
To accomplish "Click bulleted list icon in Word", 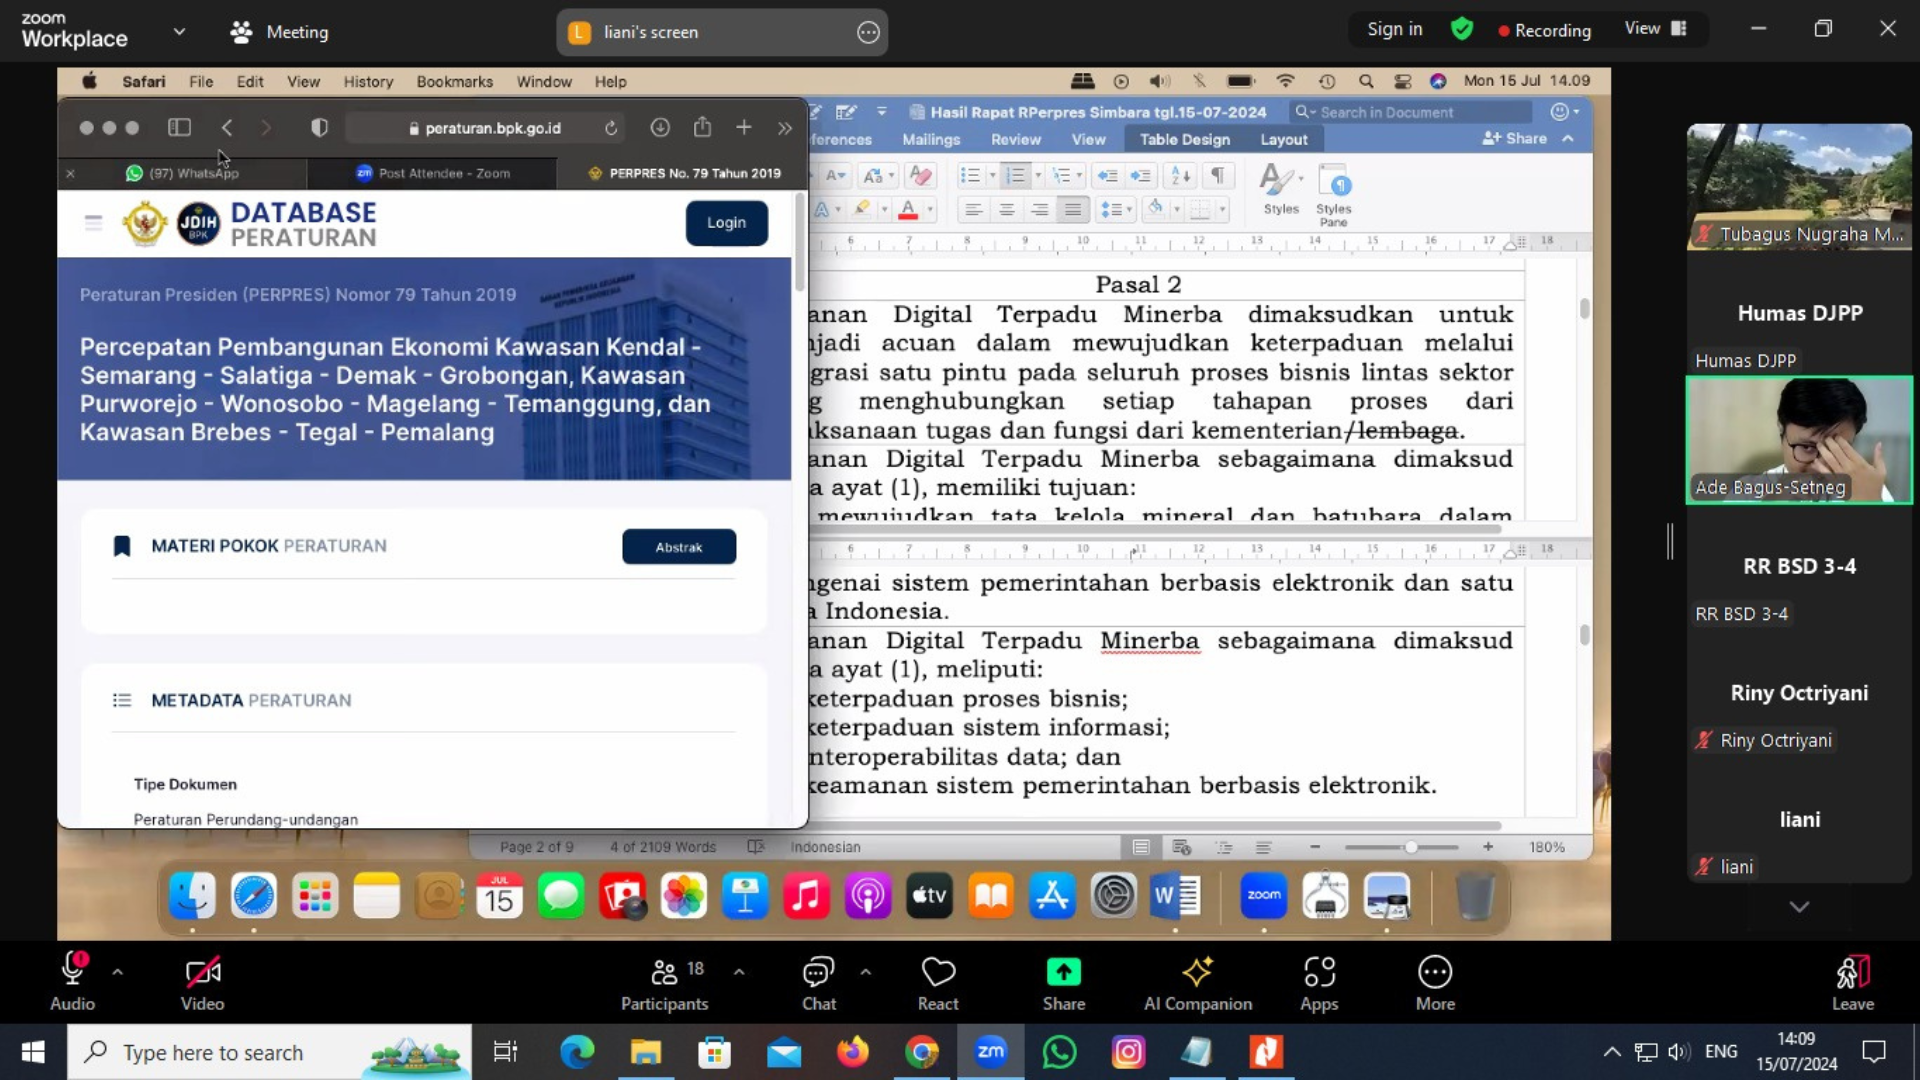I will [970, 176].
